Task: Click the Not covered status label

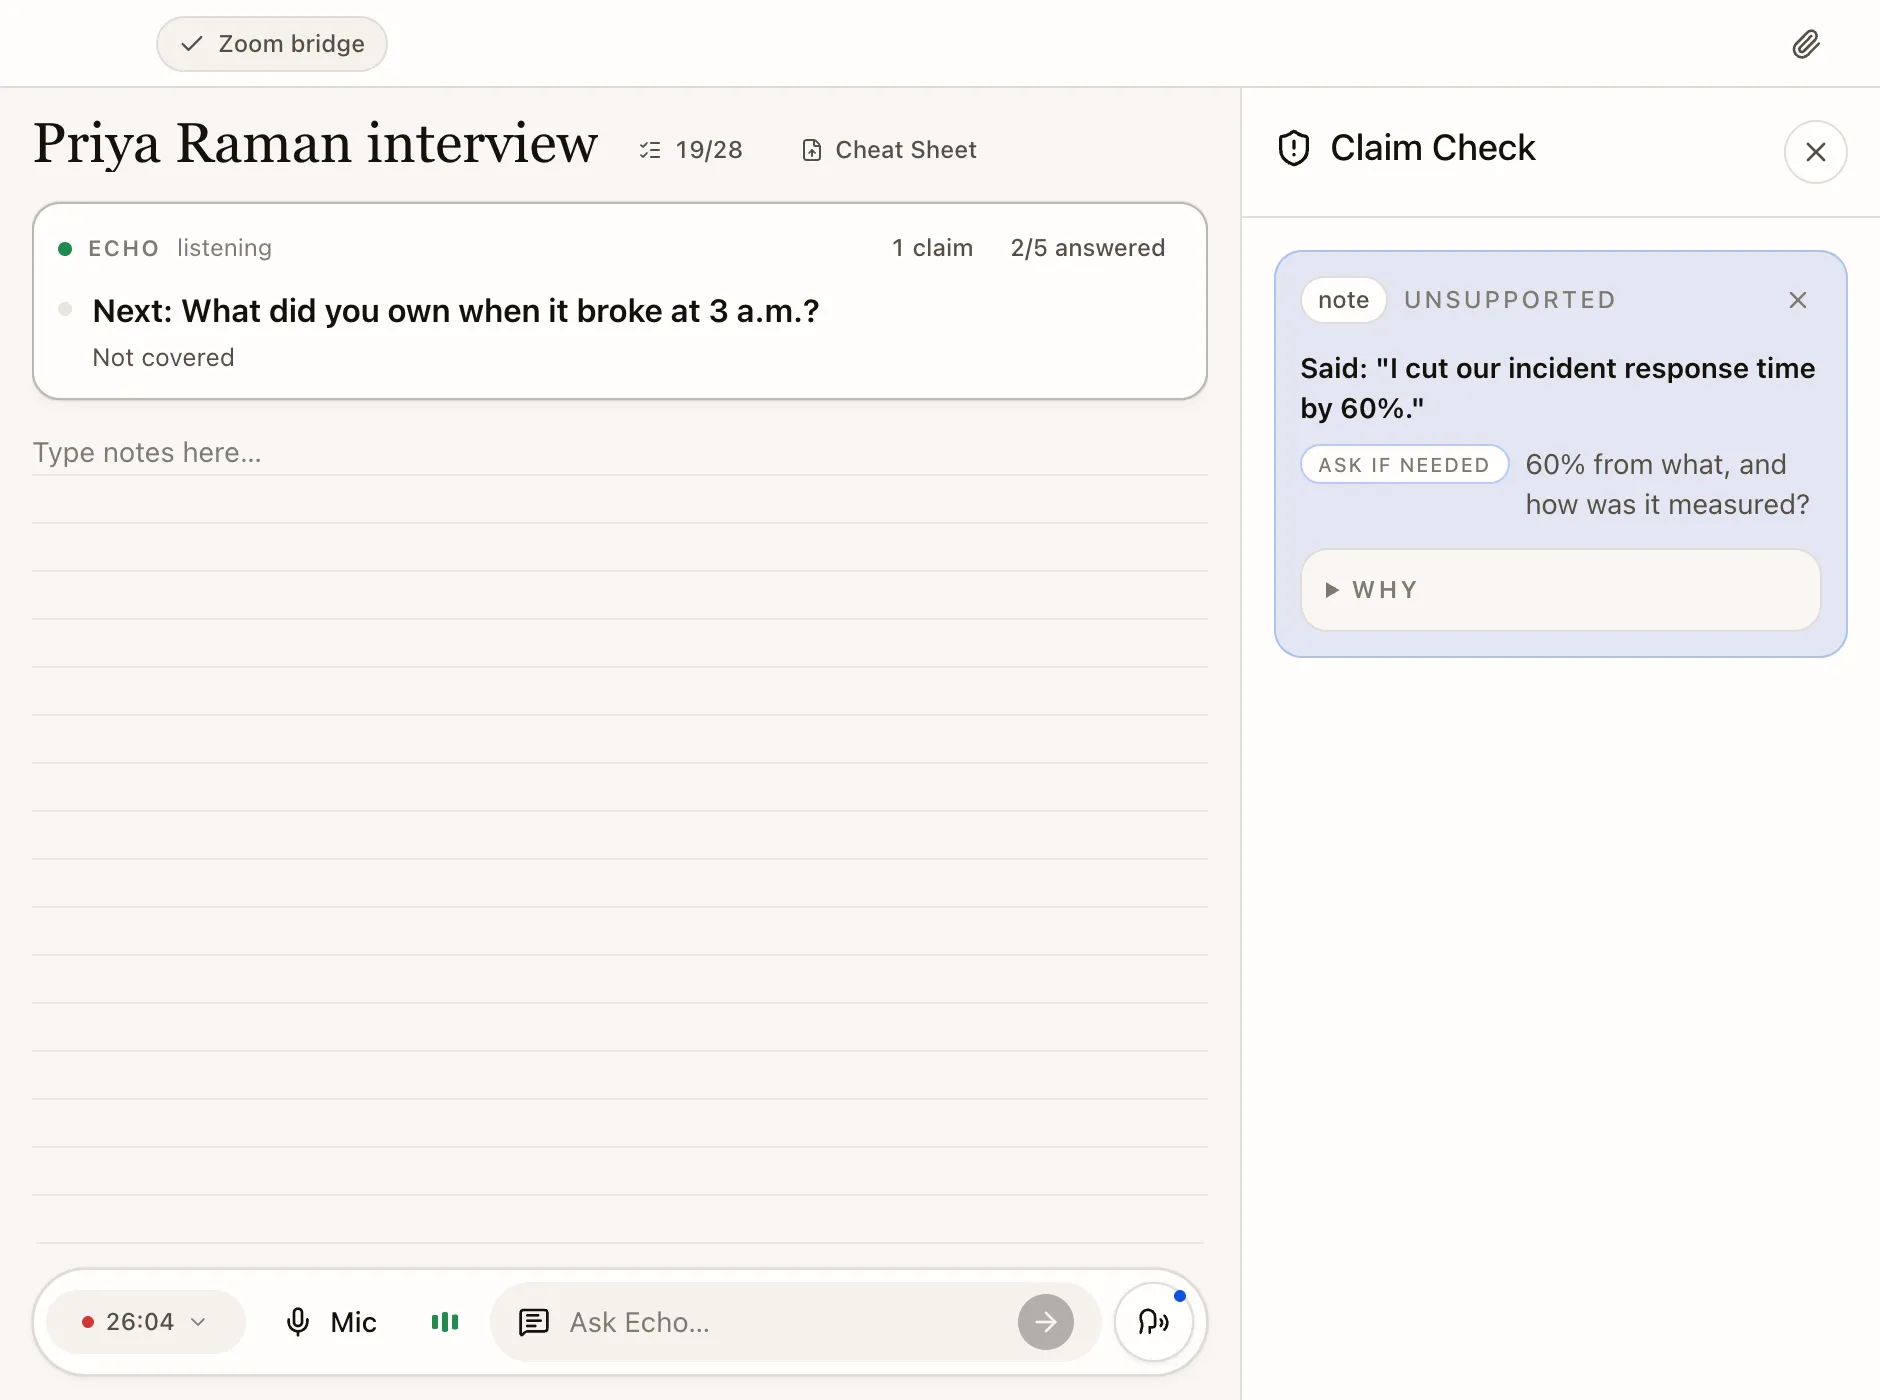Action: click(163, 358)
